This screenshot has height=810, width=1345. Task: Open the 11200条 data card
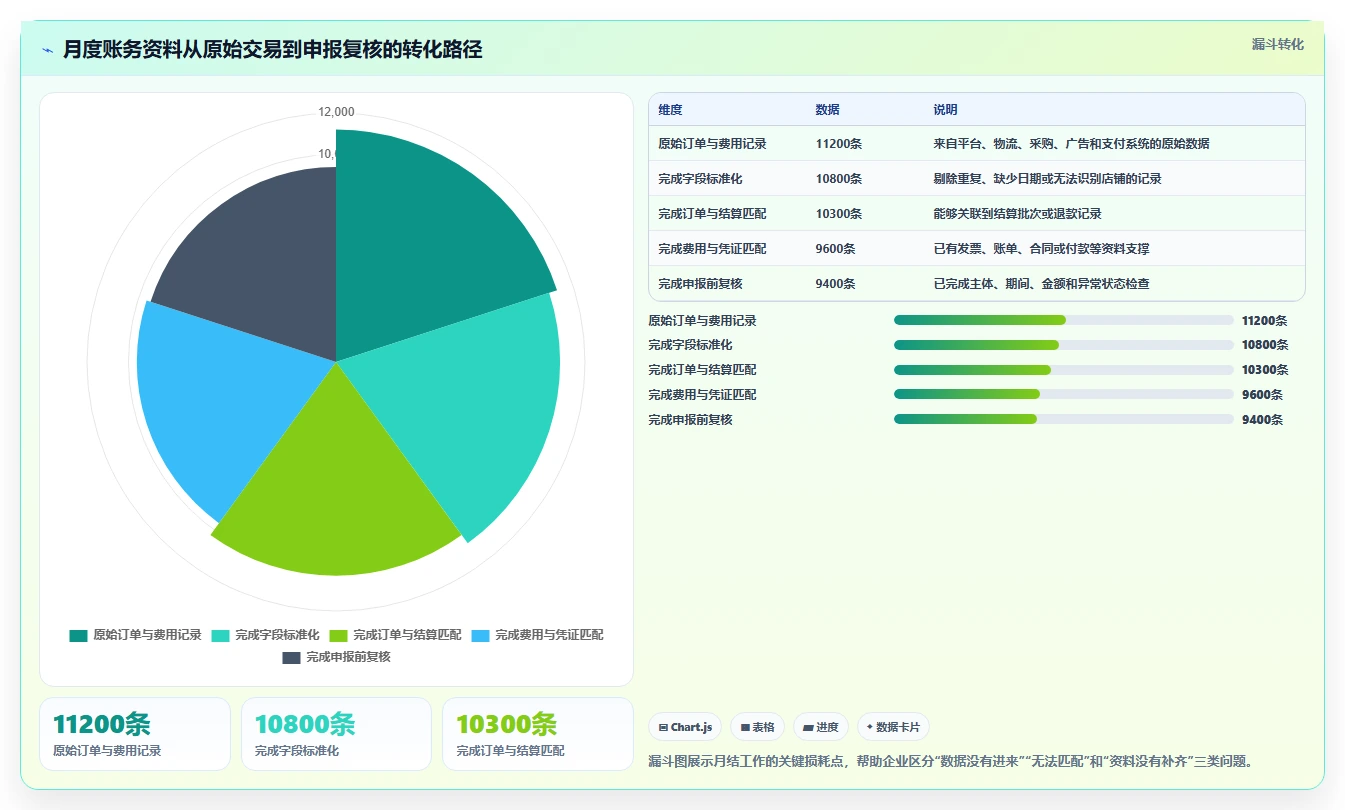point(135,734)
